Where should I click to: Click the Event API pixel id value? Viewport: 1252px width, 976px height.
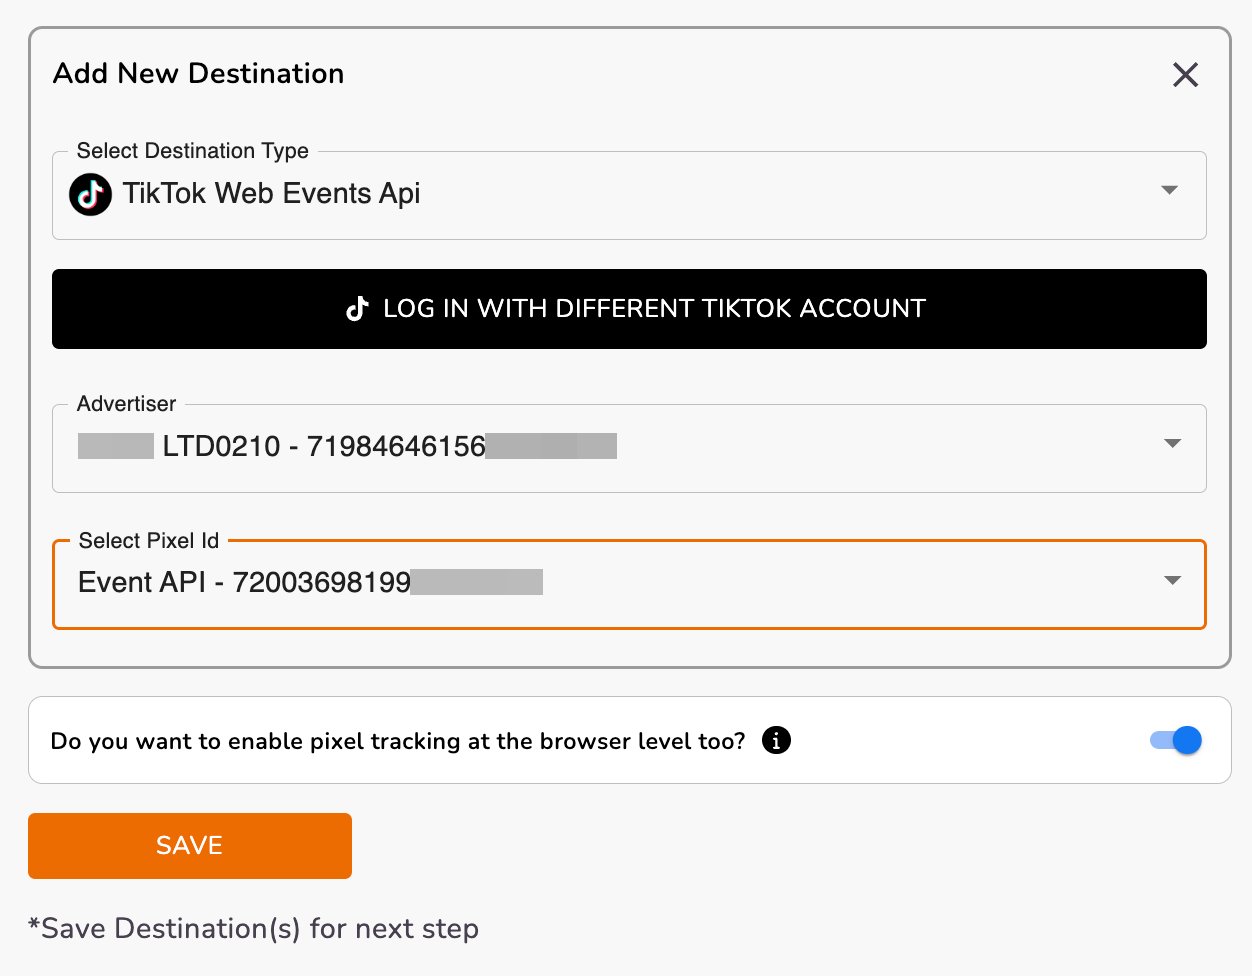click(310, 582)
